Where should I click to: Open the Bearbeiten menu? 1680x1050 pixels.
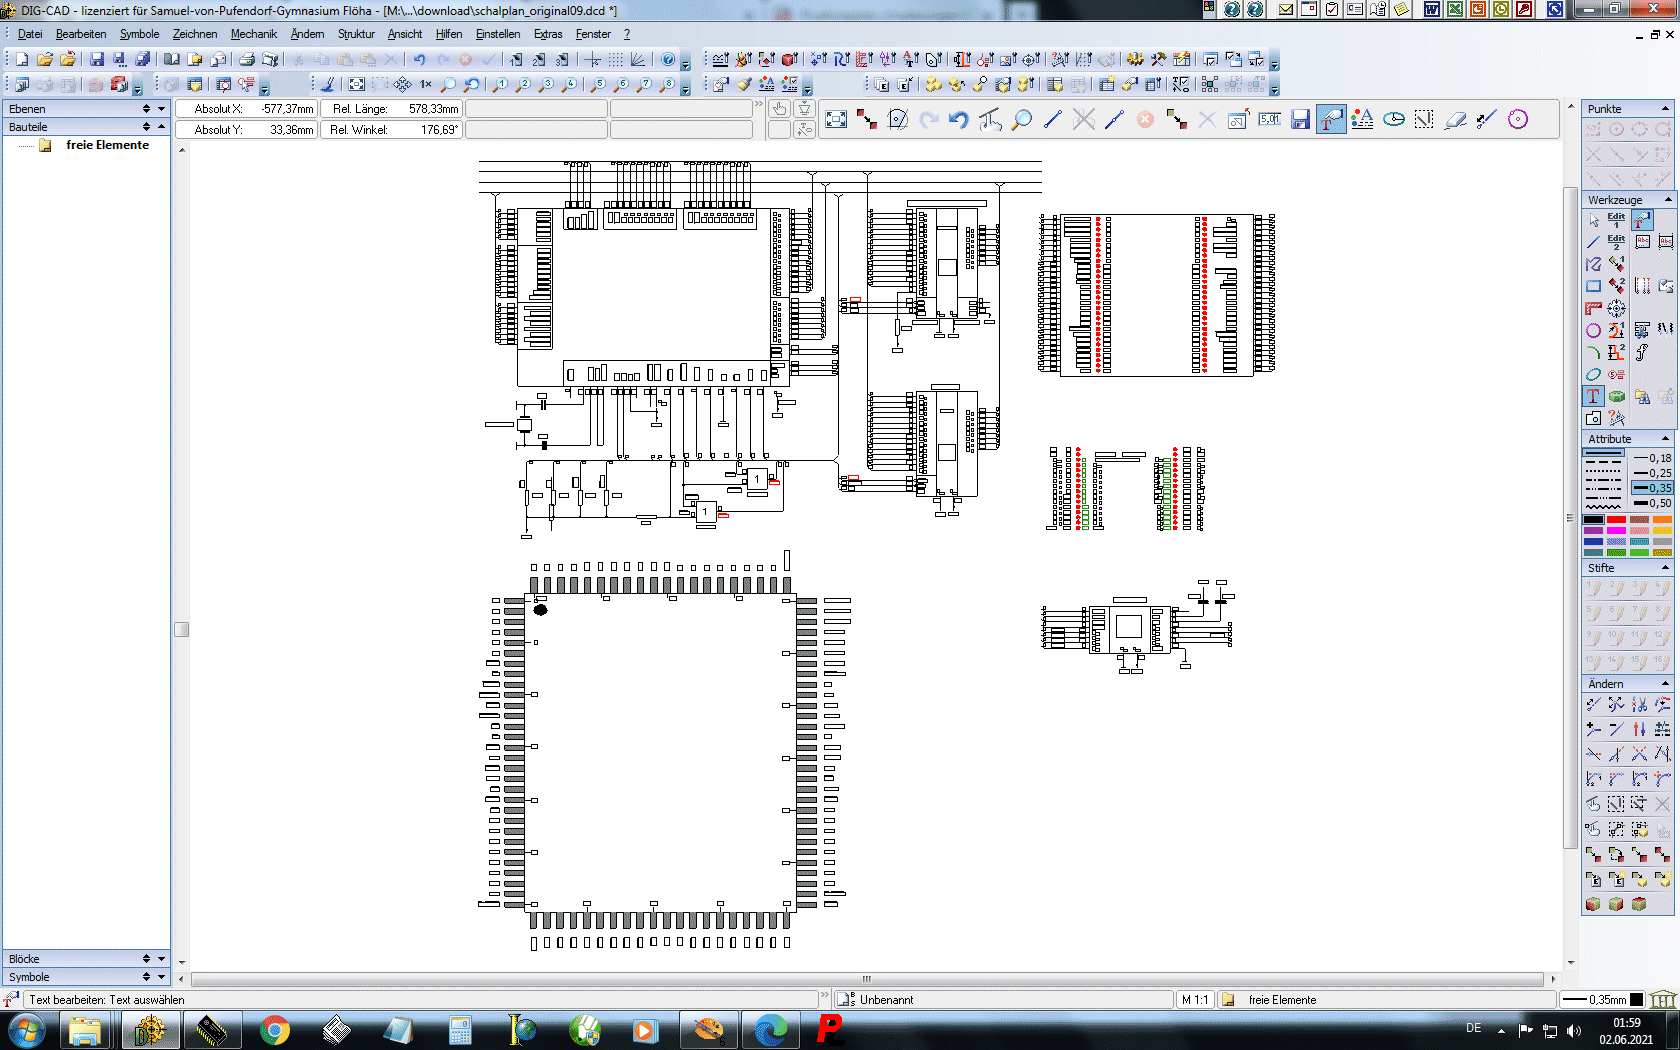coord(81,34)
